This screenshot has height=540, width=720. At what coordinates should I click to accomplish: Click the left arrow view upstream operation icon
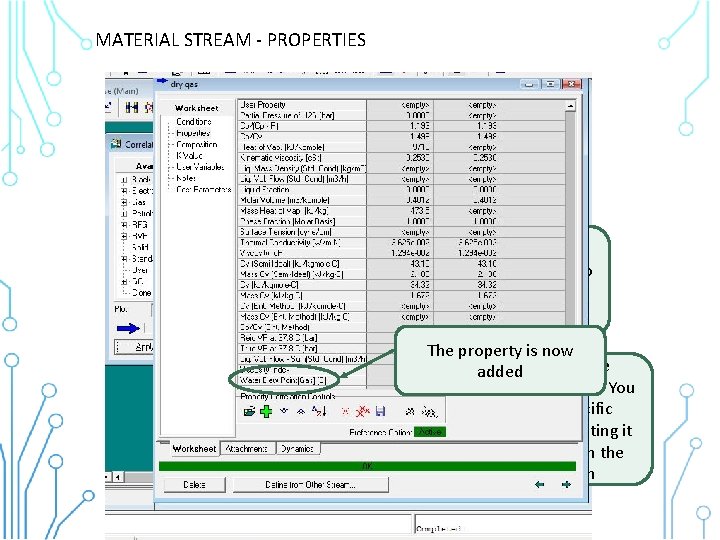[540, 484]
